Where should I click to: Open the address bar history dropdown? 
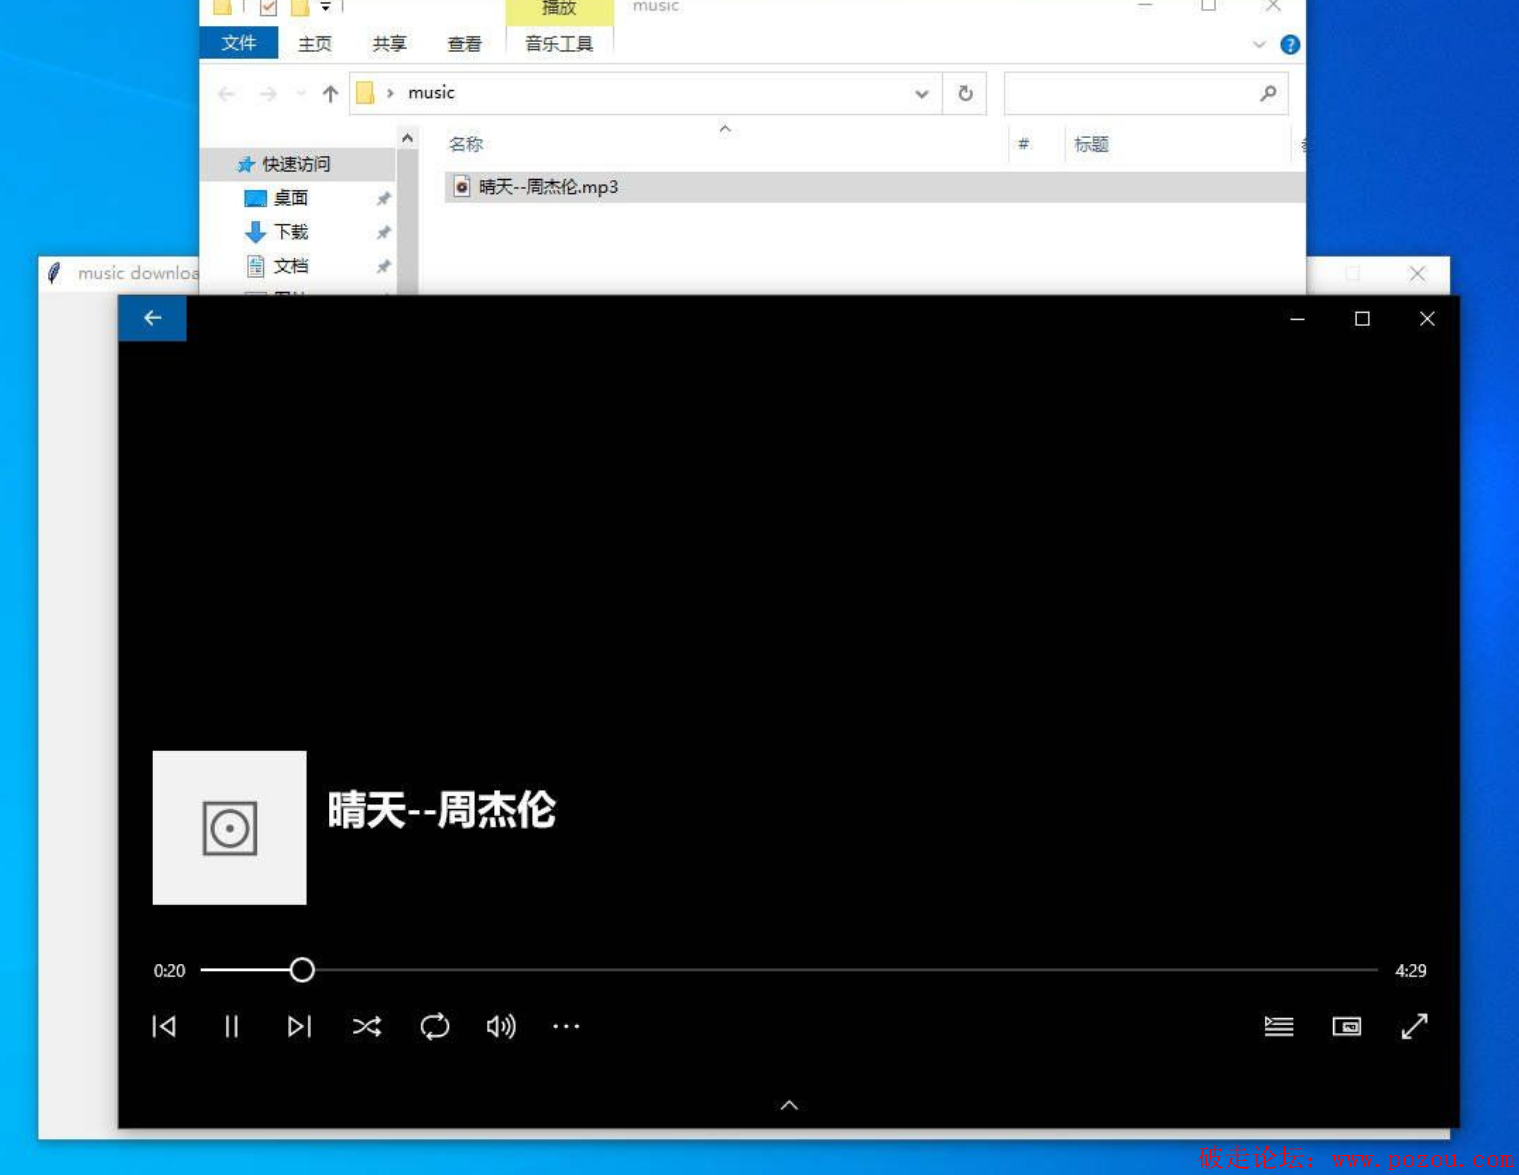(x=921, y=94)
